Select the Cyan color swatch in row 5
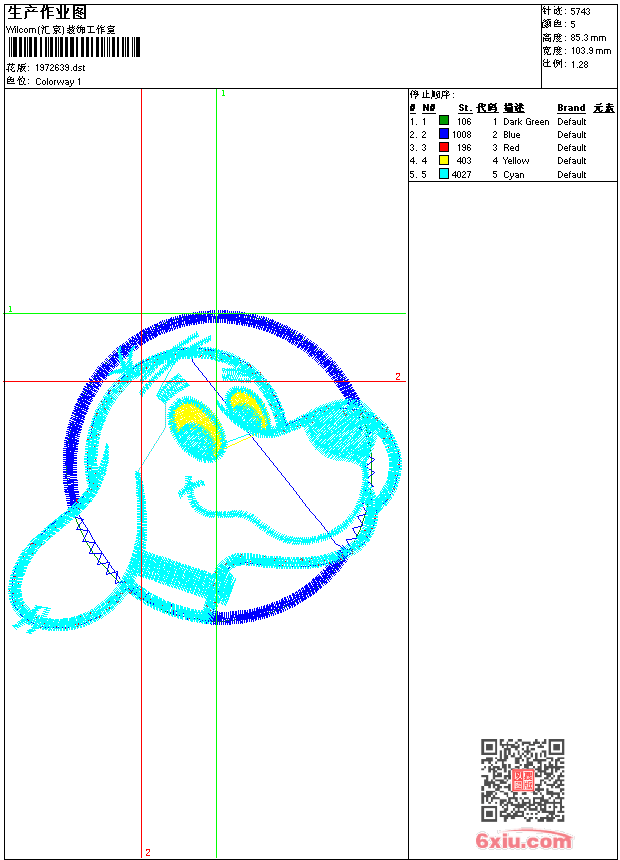 click(x=444, y=174)
